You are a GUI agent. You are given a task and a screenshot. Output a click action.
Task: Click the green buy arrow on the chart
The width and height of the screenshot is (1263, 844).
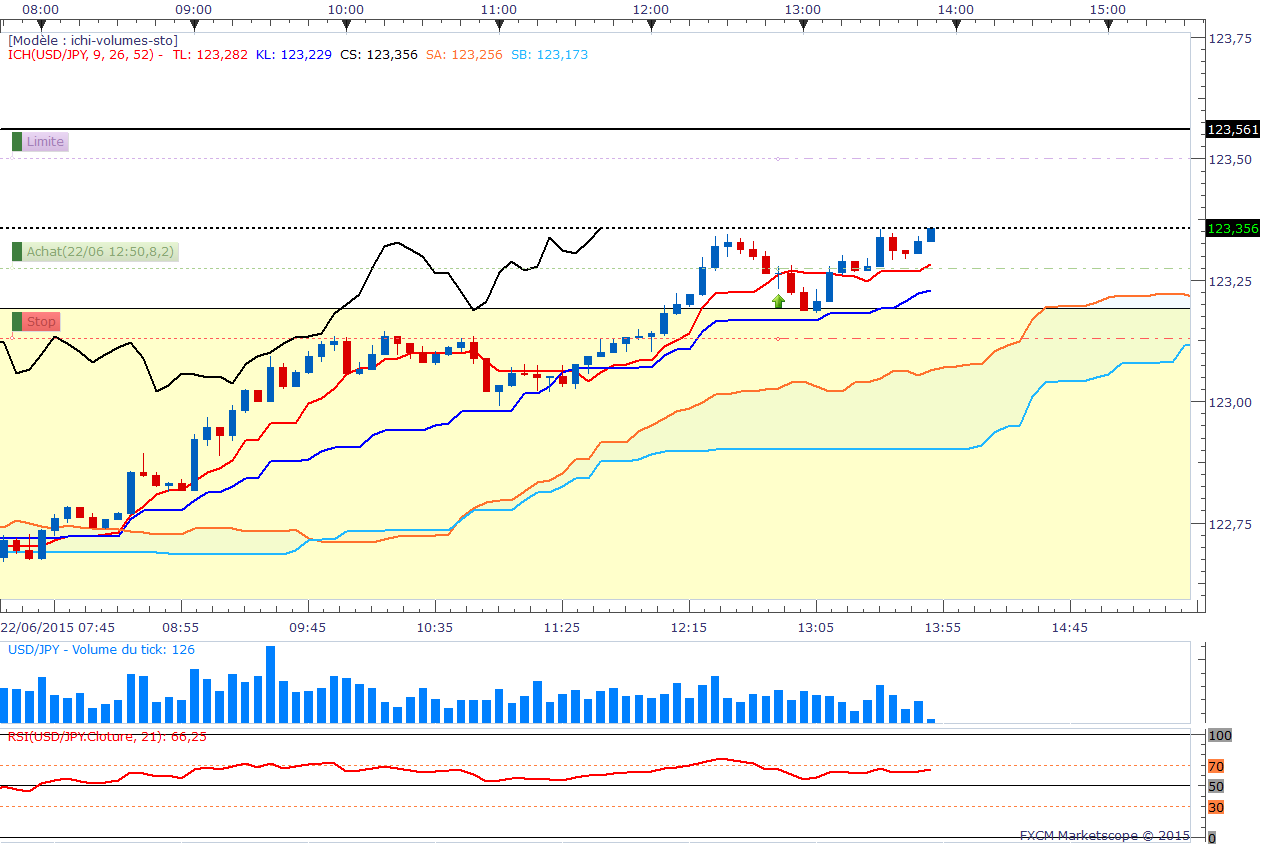(x=778, y=300)
